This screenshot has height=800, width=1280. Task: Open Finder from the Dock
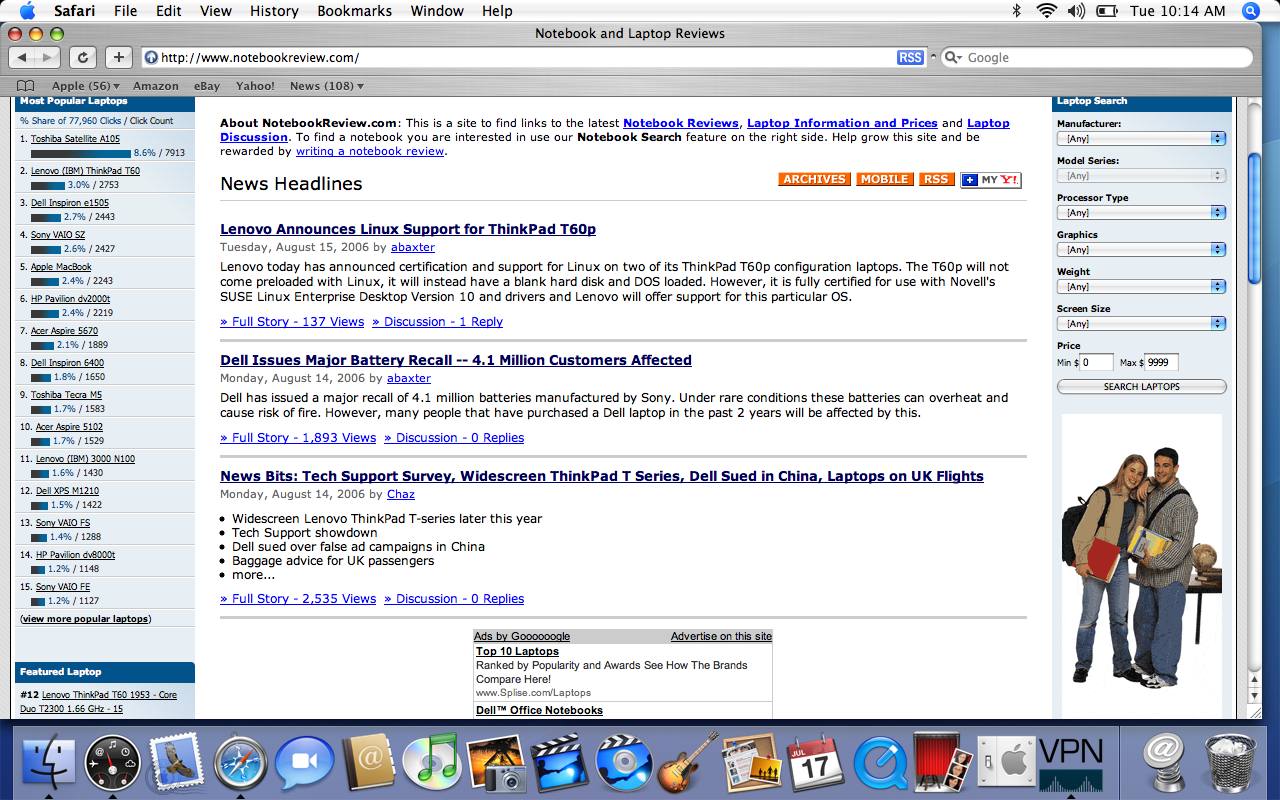[47, 763]
